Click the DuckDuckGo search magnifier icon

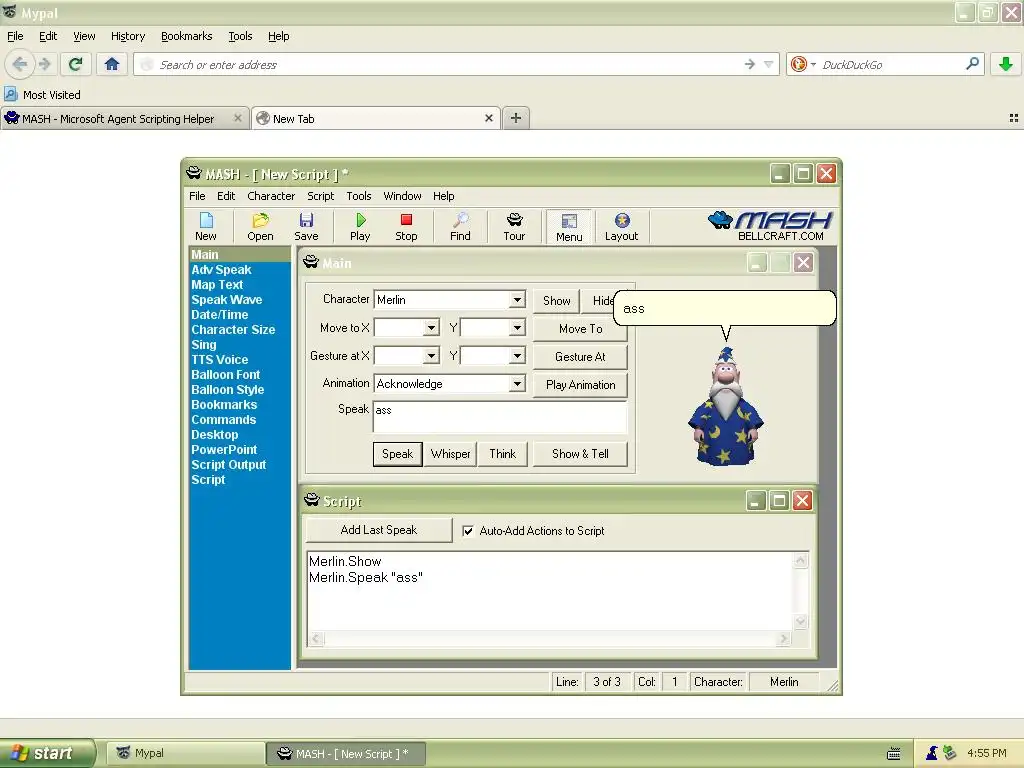coord(972,64)
